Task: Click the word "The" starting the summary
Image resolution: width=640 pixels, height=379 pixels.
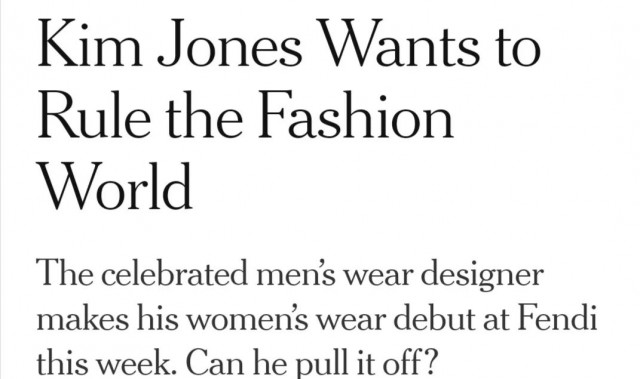Action: click(65, 273)
